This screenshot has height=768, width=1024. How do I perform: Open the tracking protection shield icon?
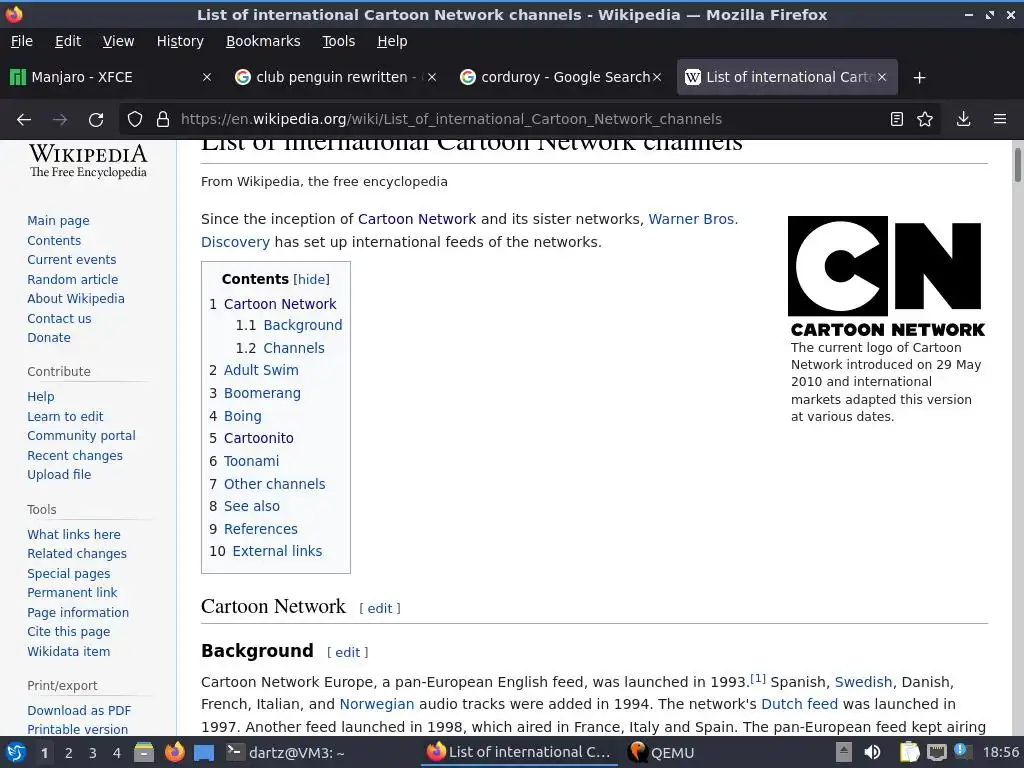[x=135, y=119]
